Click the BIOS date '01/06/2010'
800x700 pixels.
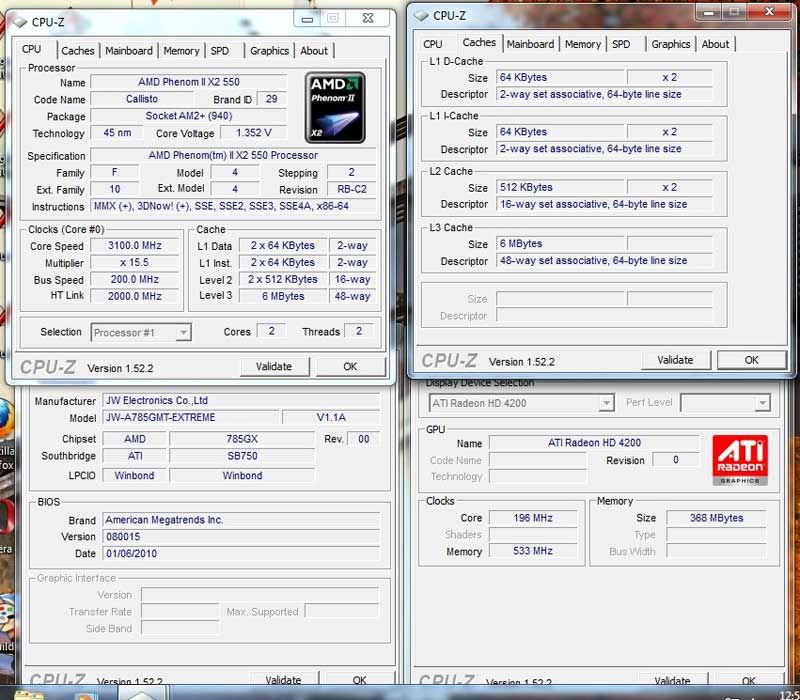(x=241, y=554)
